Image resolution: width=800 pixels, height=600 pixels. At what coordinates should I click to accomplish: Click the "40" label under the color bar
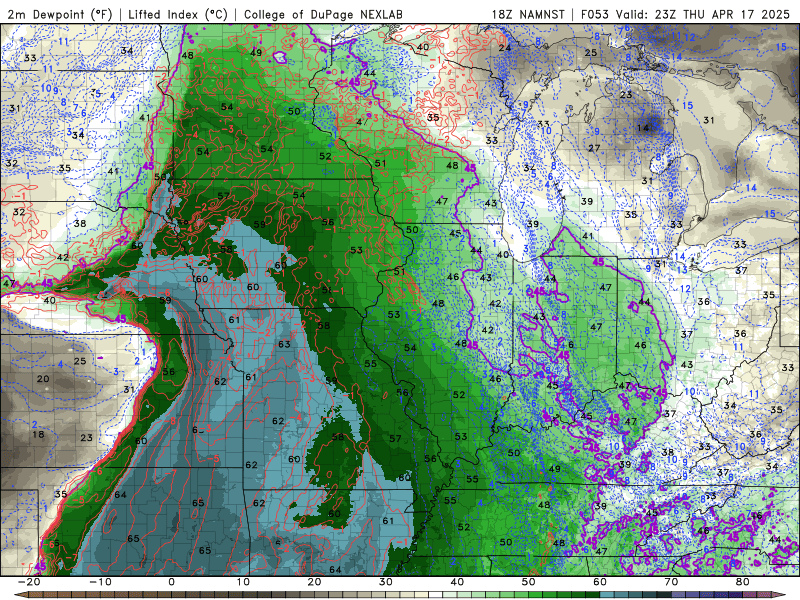click(457, 582)
